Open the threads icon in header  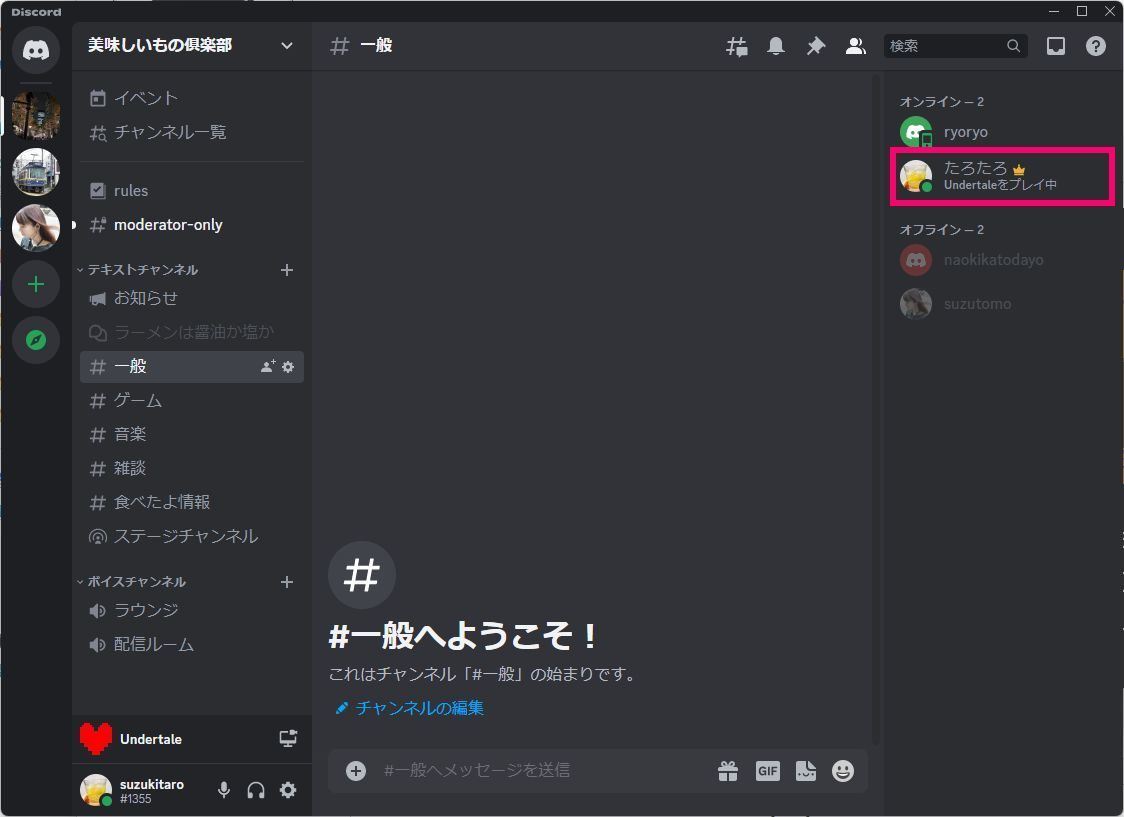tap(736, 47)
